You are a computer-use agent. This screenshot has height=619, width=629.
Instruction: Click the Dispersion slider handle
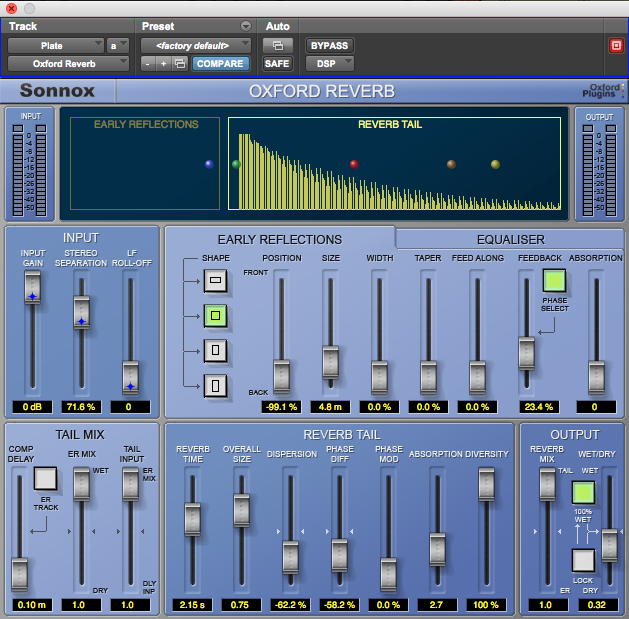point(290,558)
